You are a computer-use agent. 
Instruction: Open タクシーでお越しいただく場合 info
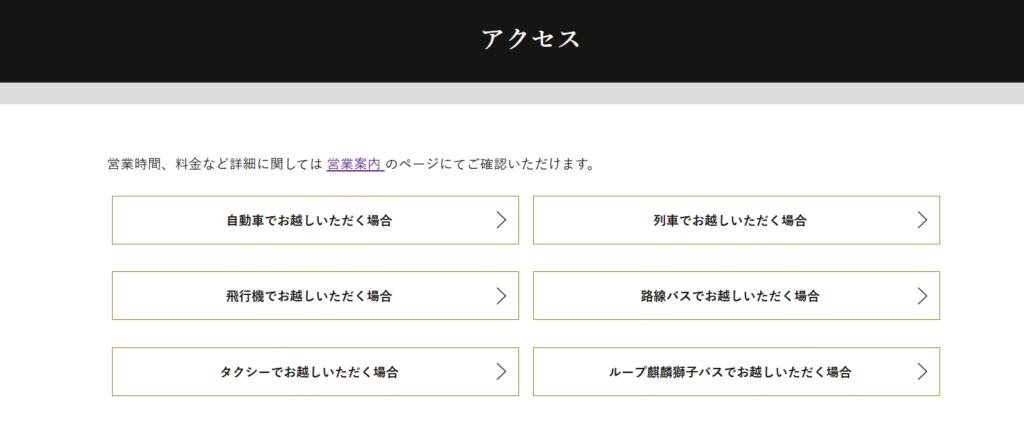pyautogui.click(x=309, y=372)
